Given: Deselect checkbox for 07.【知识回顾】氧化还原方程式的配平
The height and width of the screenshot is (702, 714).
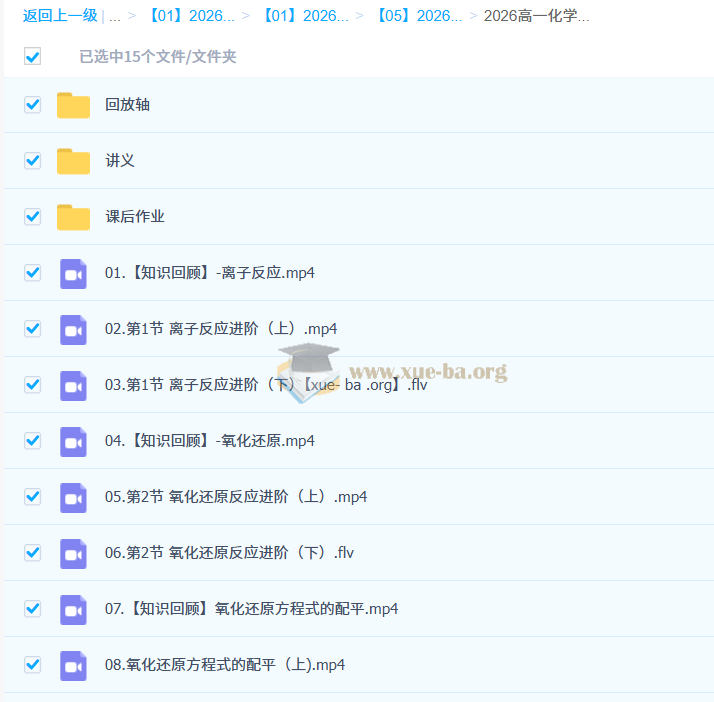Looking at the screenshot, I should point(32,609).
